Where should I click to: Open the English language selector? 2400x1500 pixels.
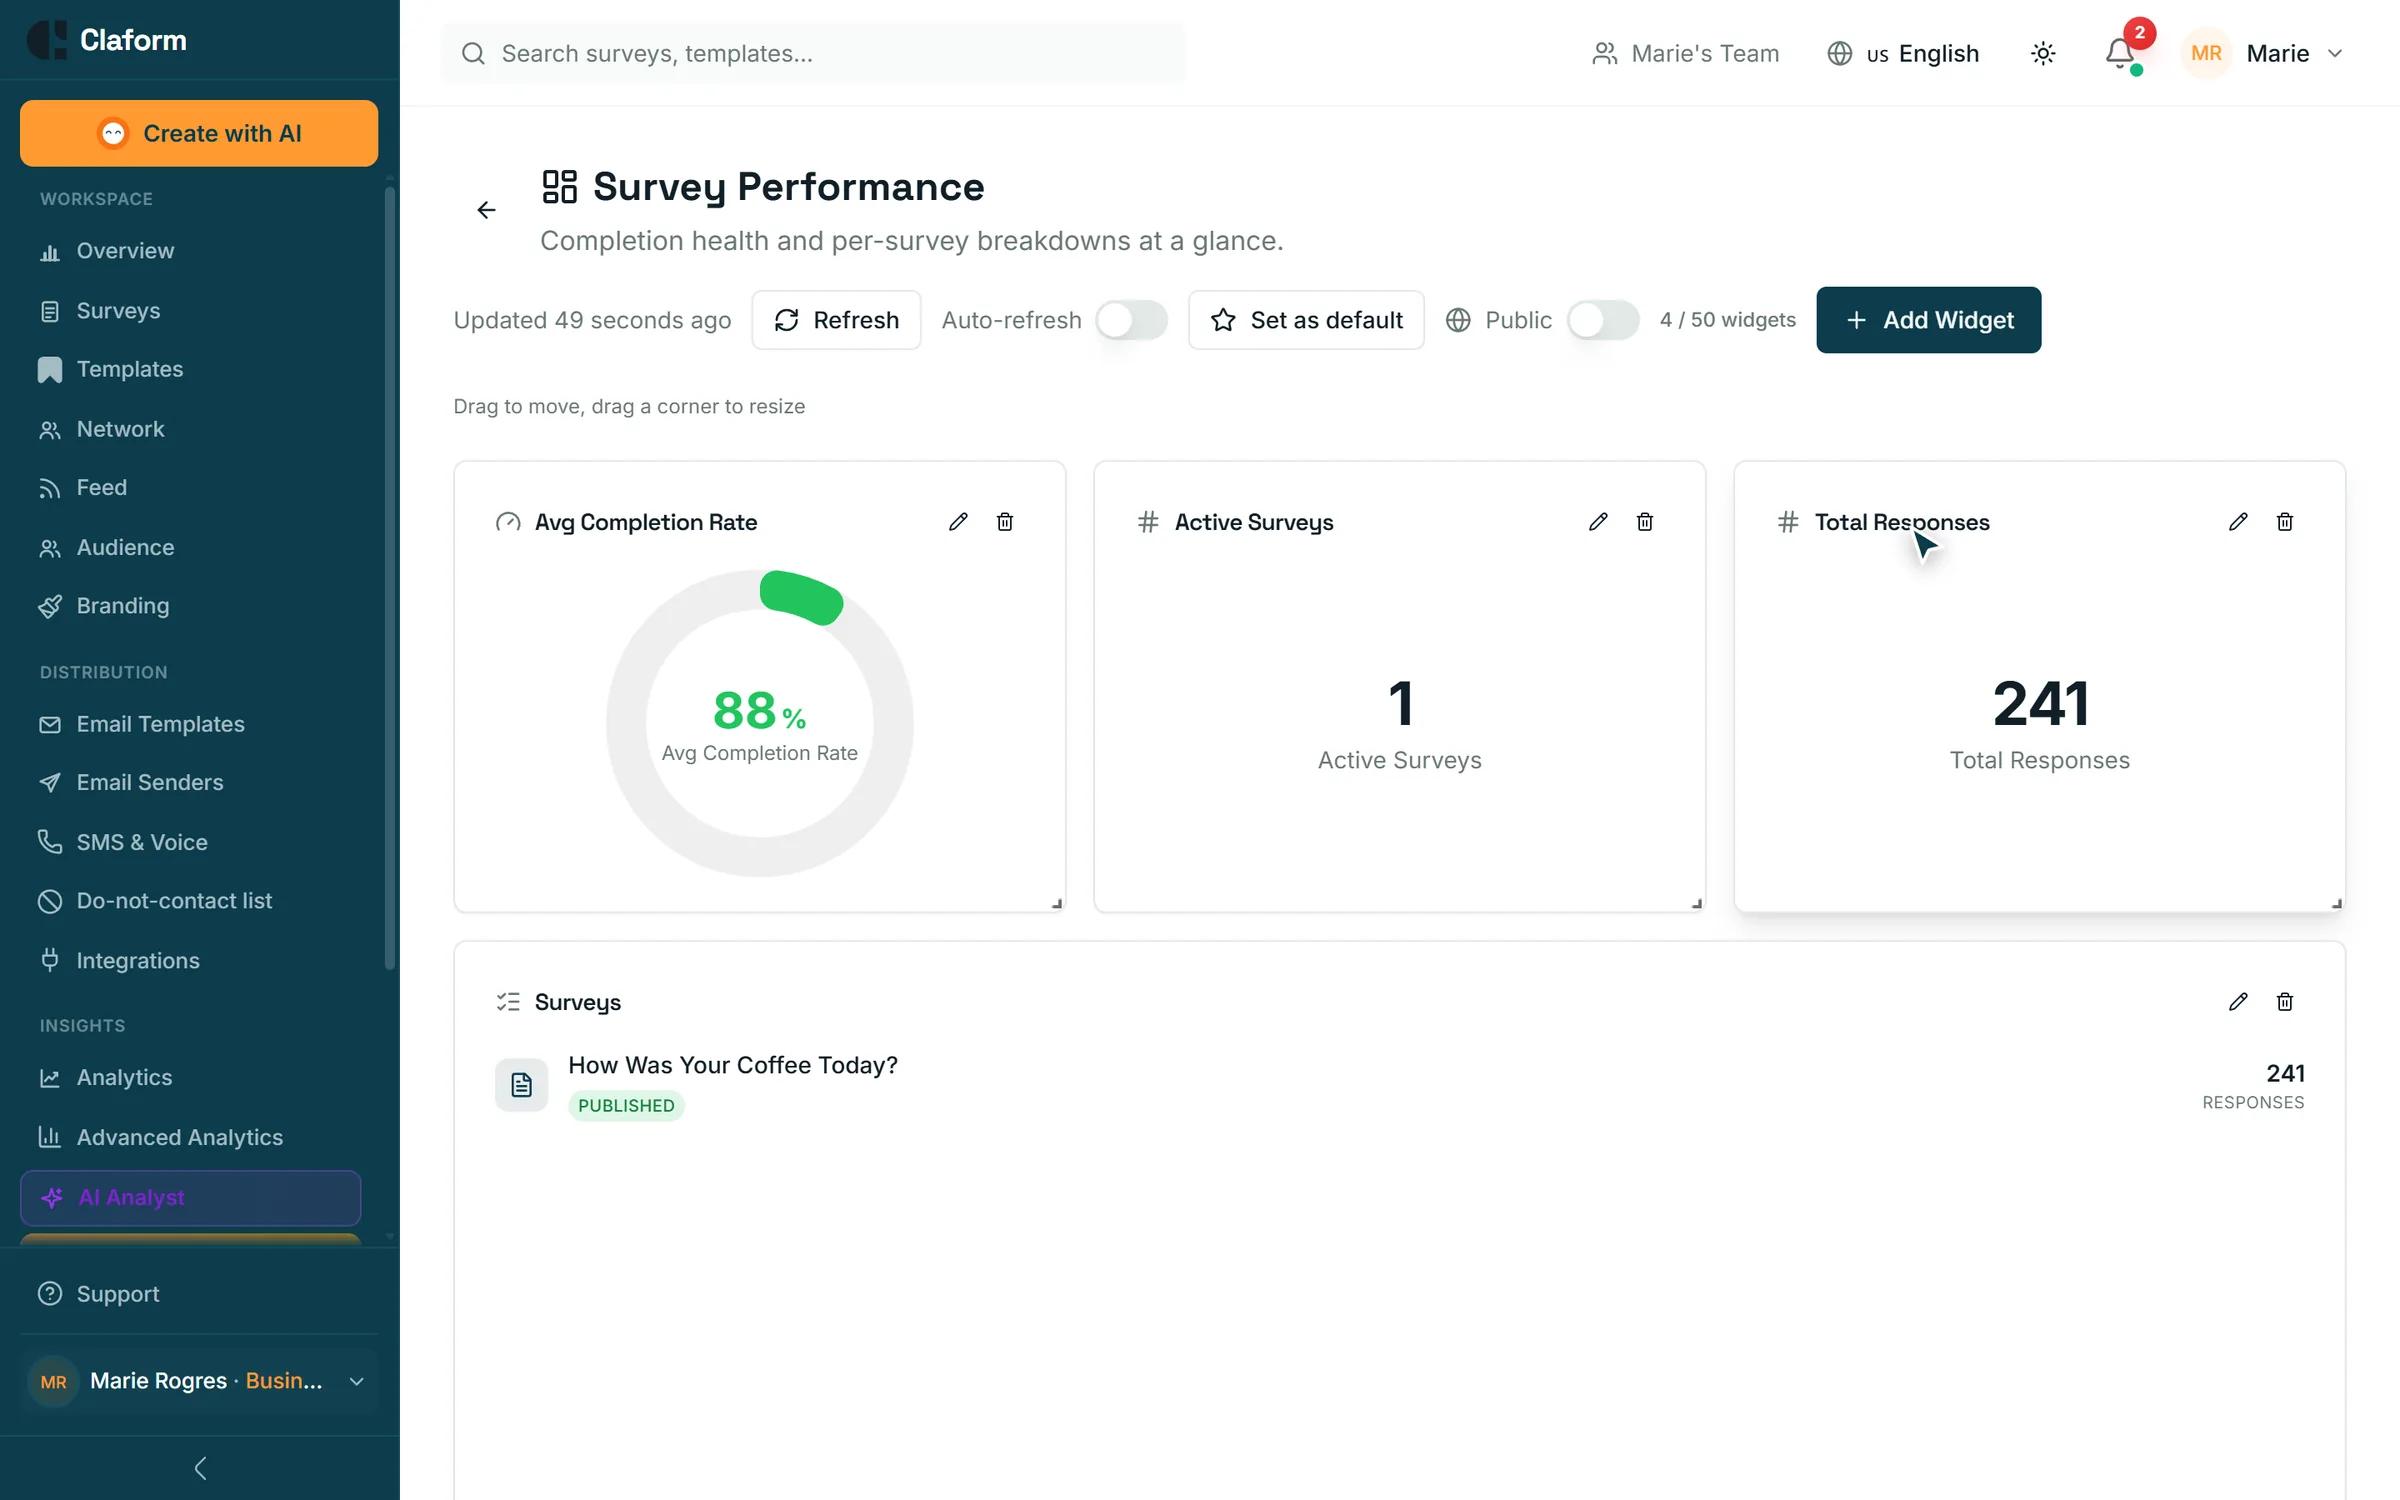[x=1903, y=53]
